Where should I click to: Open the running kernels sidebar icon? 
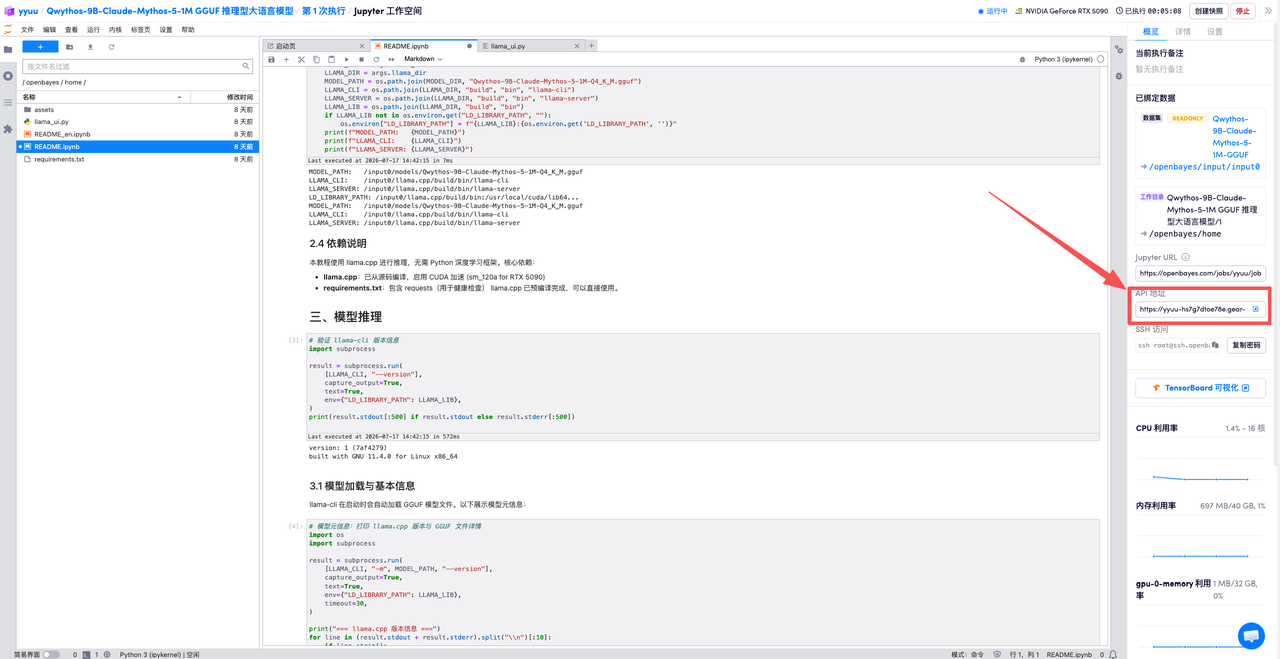point(8,76)
